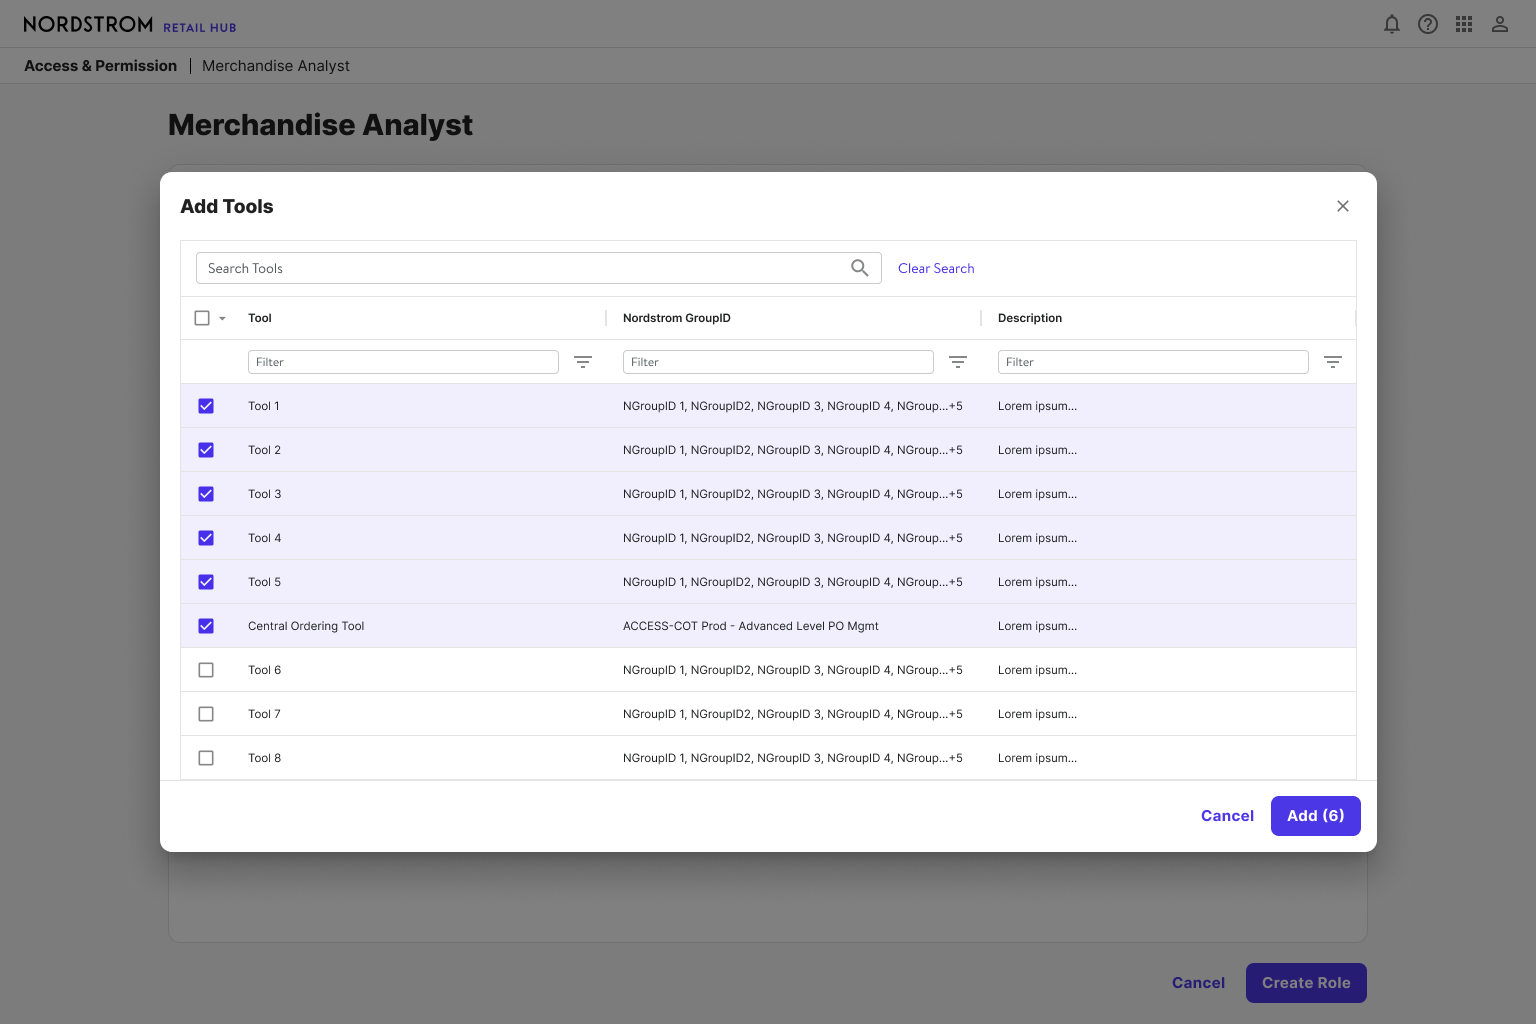Click the Access & Permission breadcrumb
The width and height of the screenshot is (1536, 1024).
click(100, 66)
